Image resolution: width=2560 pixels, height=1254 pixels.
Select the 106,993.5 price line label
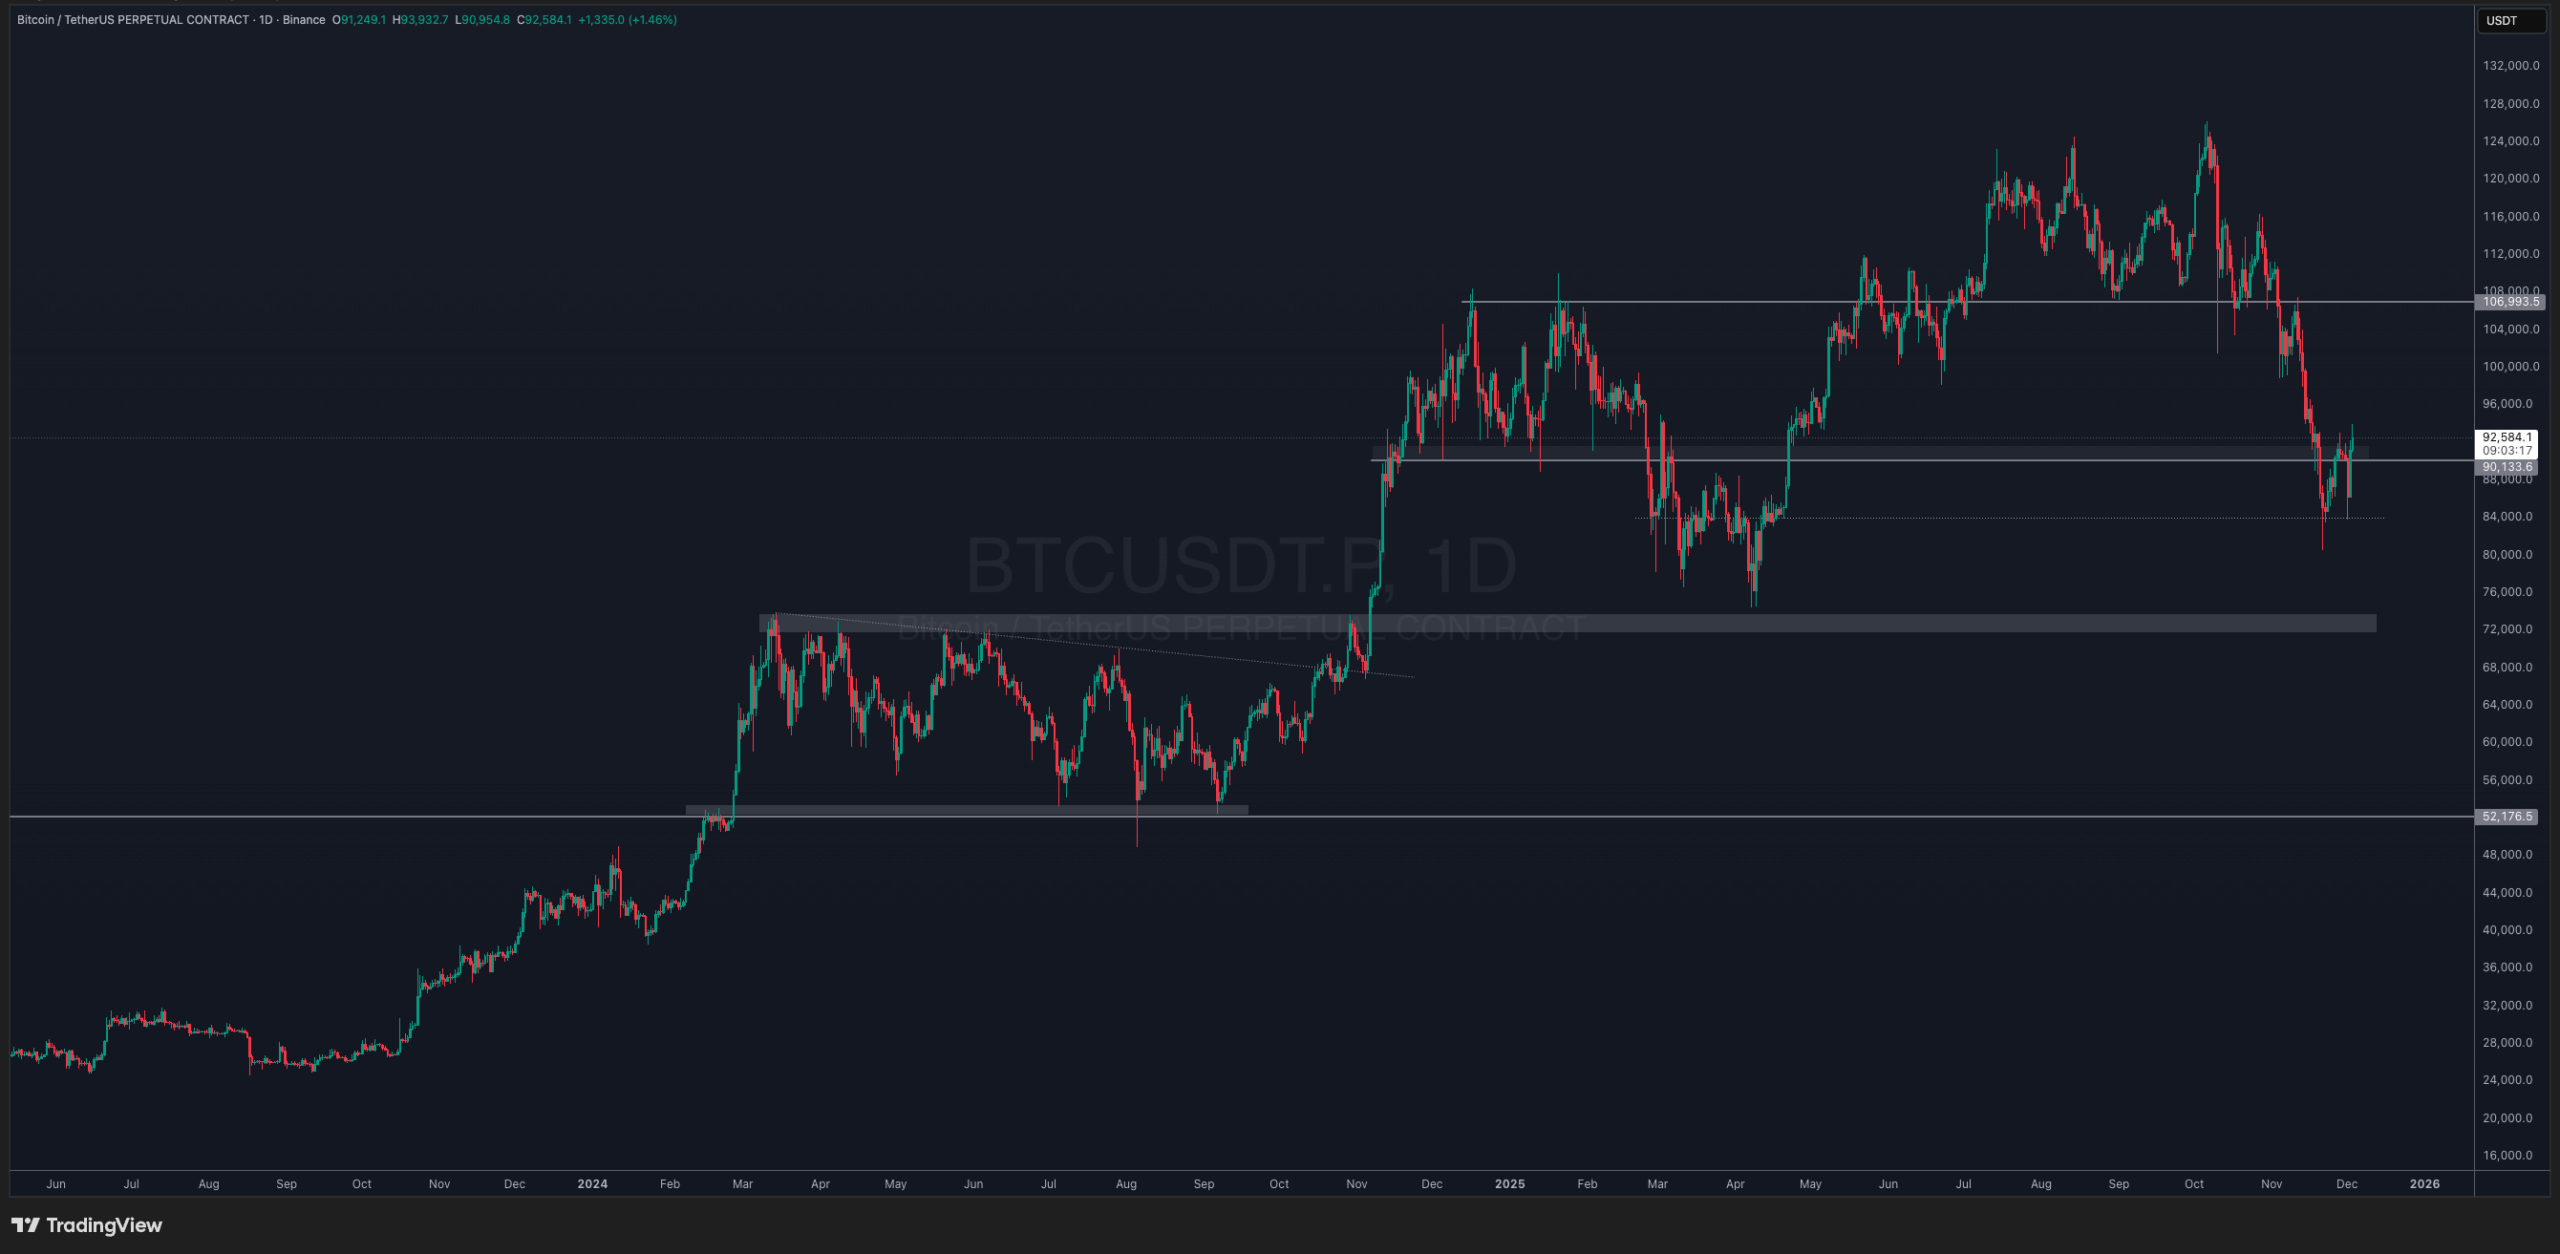(x=2510, y=301)
